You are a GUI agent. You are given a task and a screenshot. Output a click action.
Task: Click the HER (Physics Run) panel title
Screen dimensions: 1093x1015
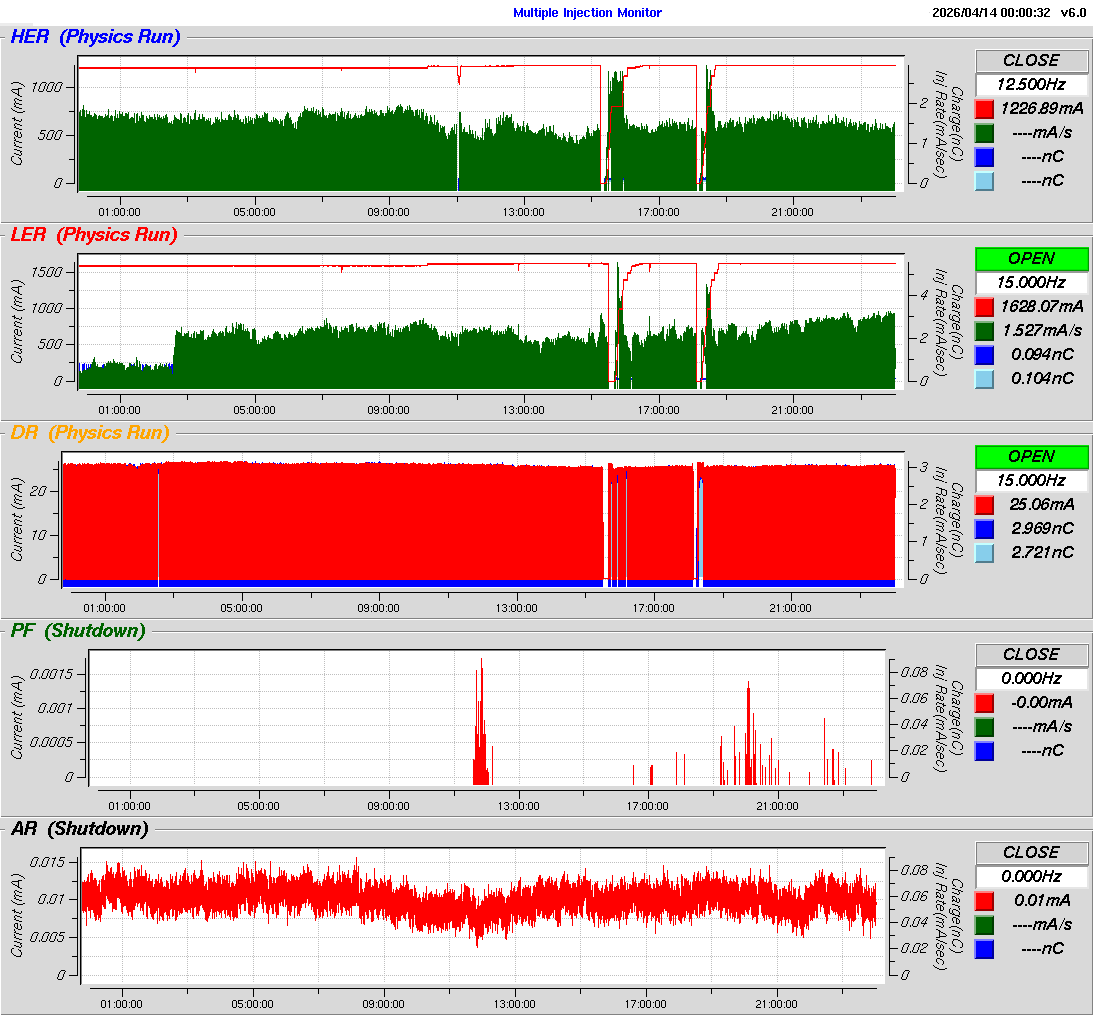click(x=95, y=37)
